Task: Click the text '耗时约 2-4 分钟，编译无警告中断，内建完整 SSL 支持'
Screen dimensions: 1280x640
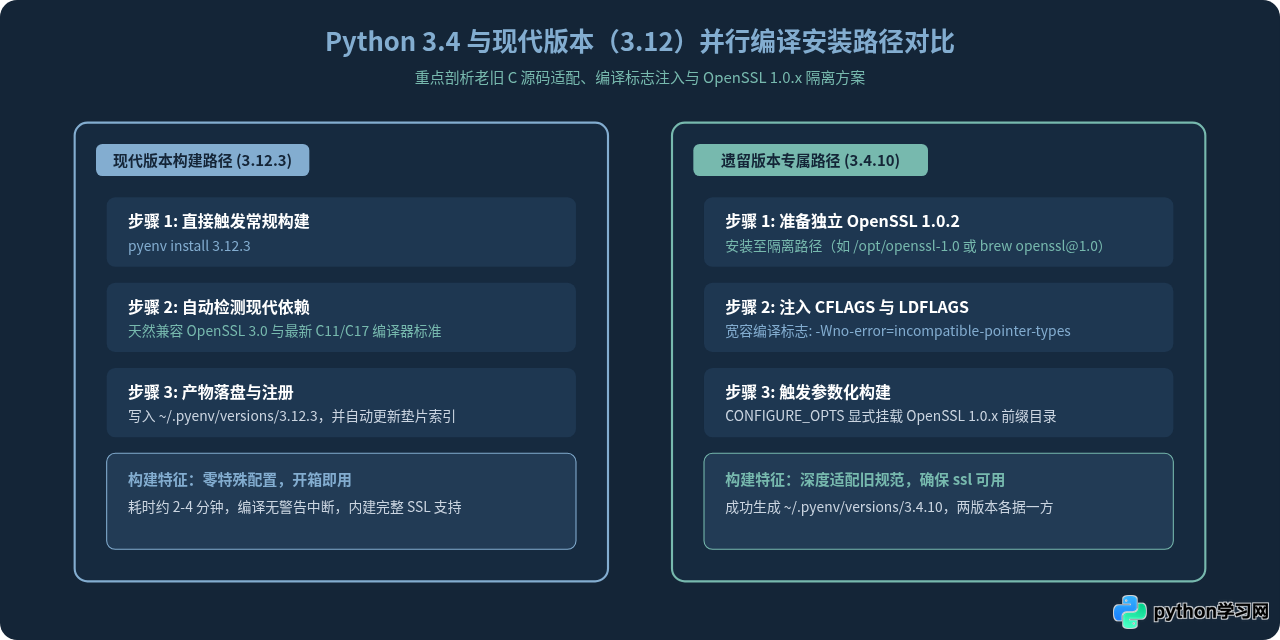Action: [295, 507]
